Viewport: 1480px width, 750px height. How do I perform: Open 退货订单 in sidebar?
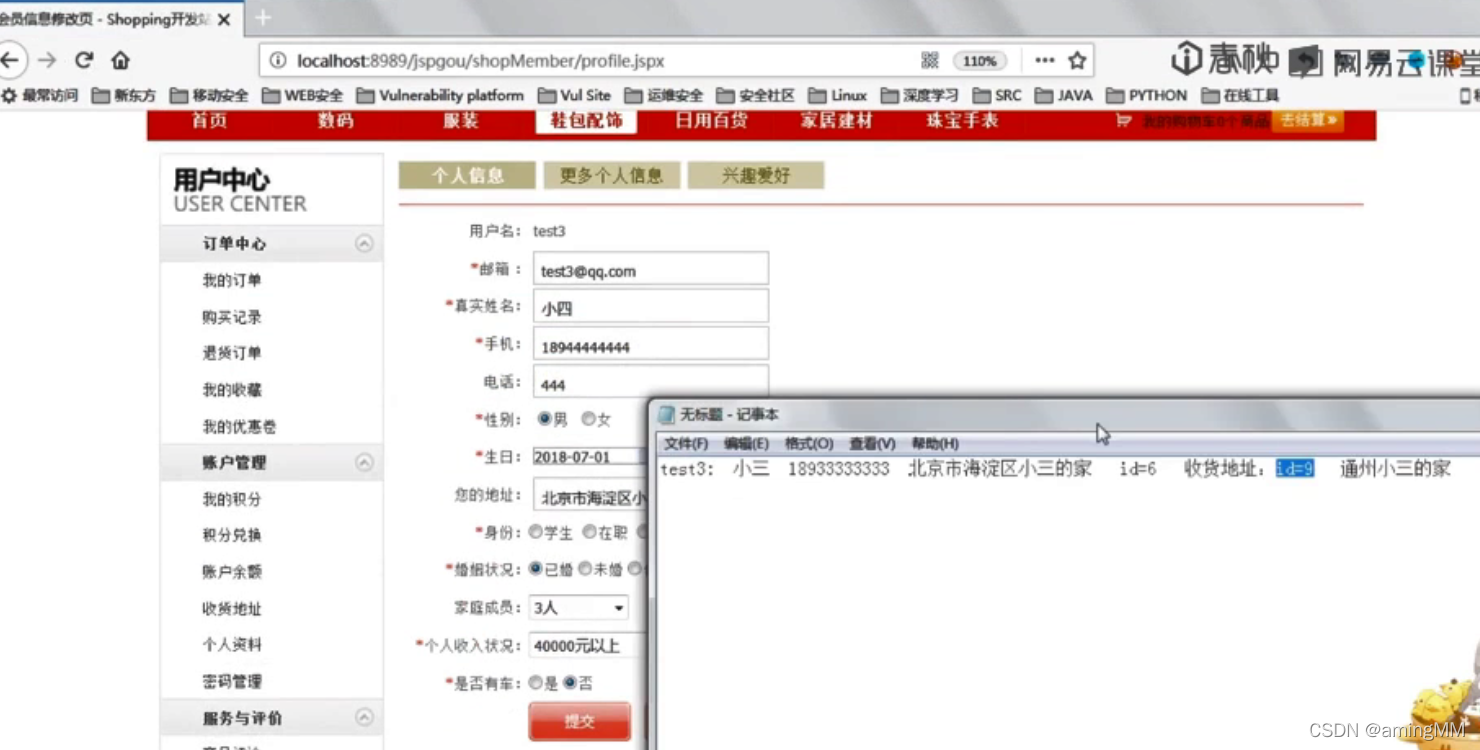231,353
